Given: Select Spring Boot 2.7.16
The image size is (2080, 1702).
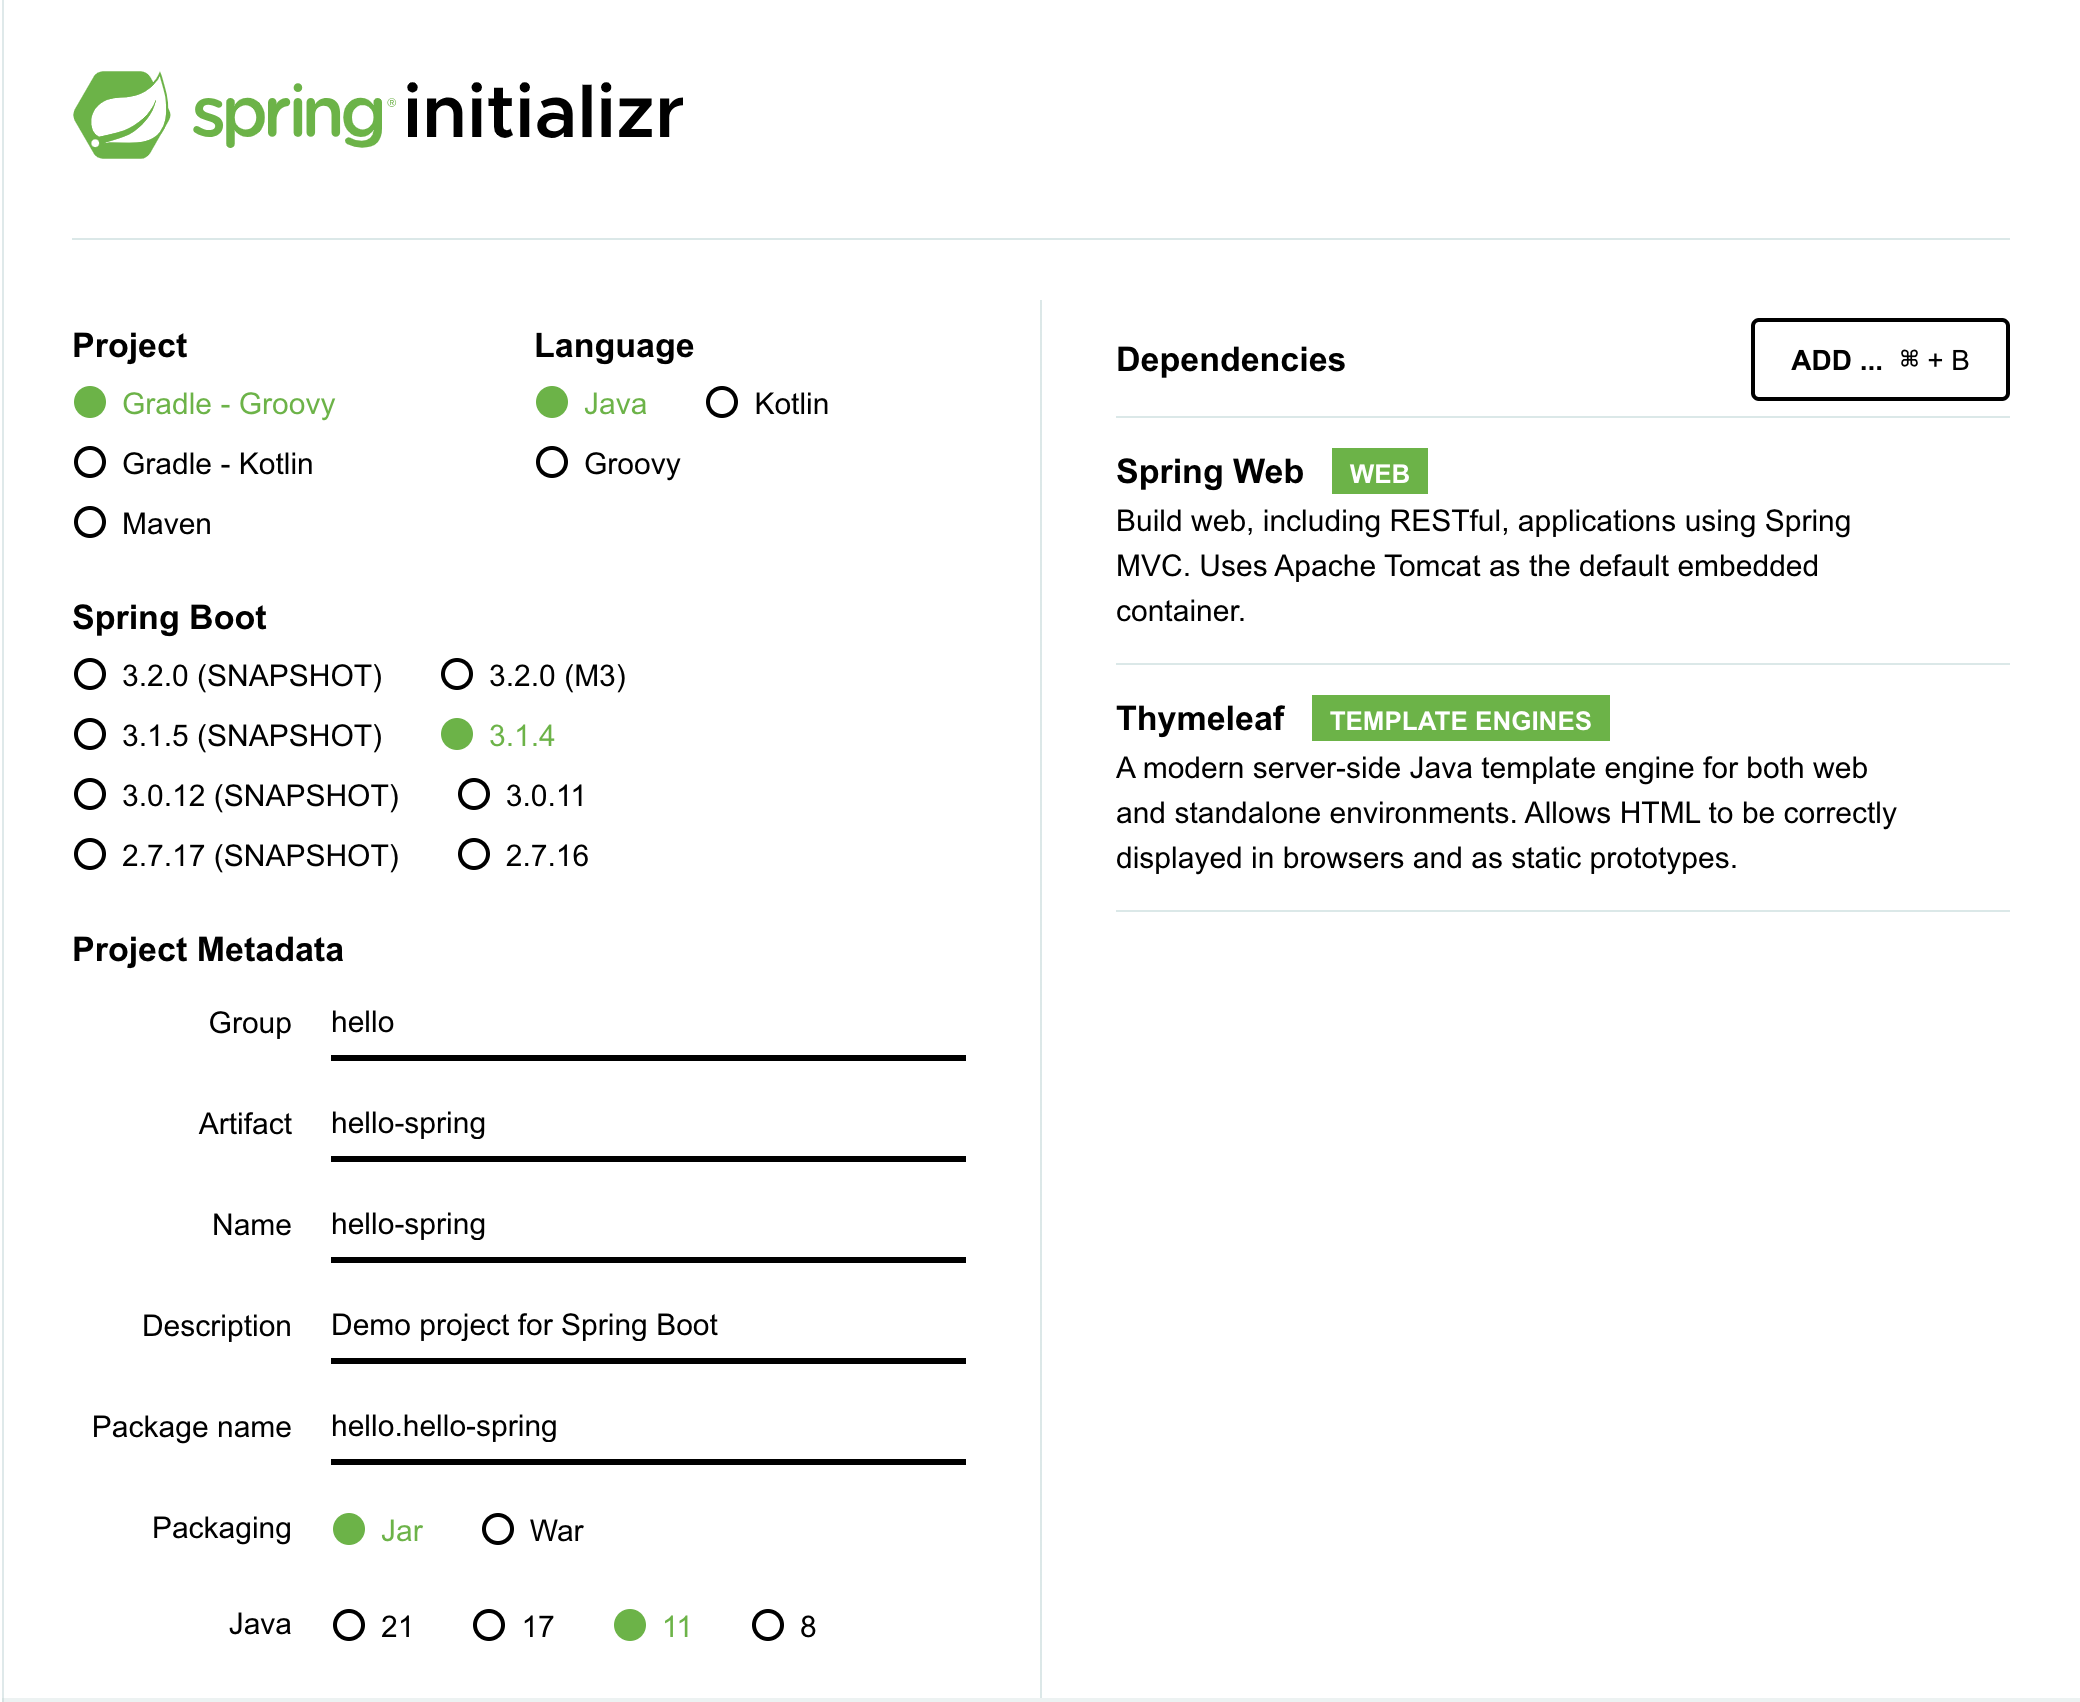Looking at the screenshot, I should 523,855.
